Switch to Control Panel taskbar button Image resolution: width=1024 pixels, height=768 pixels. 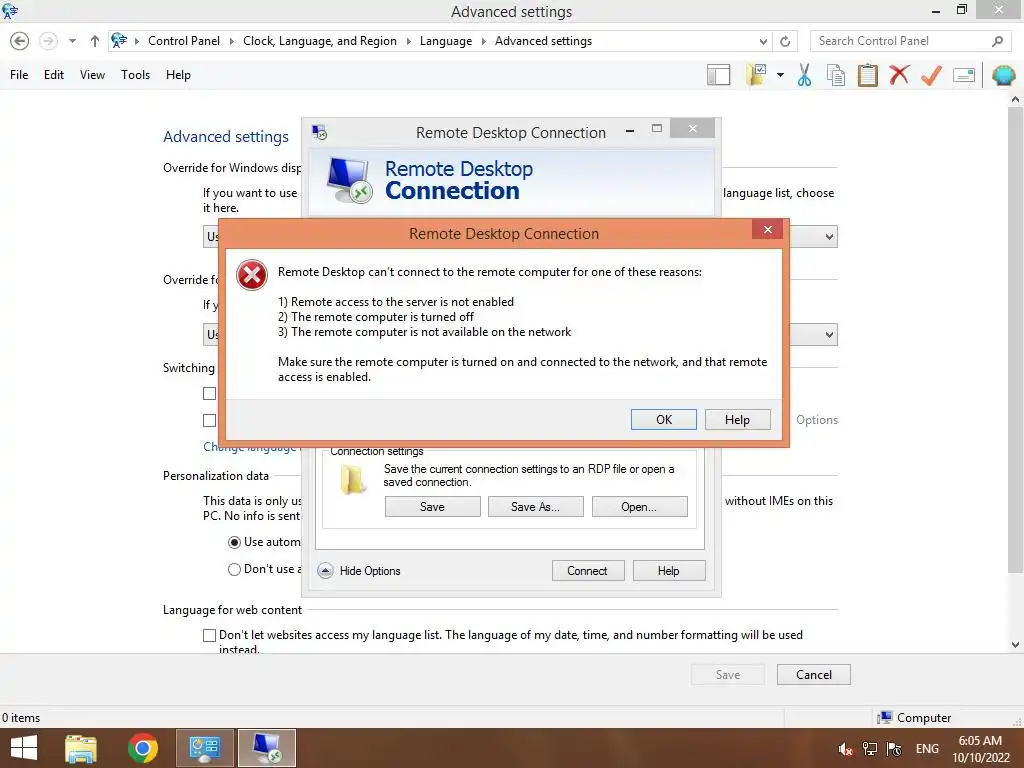(204, 748)
